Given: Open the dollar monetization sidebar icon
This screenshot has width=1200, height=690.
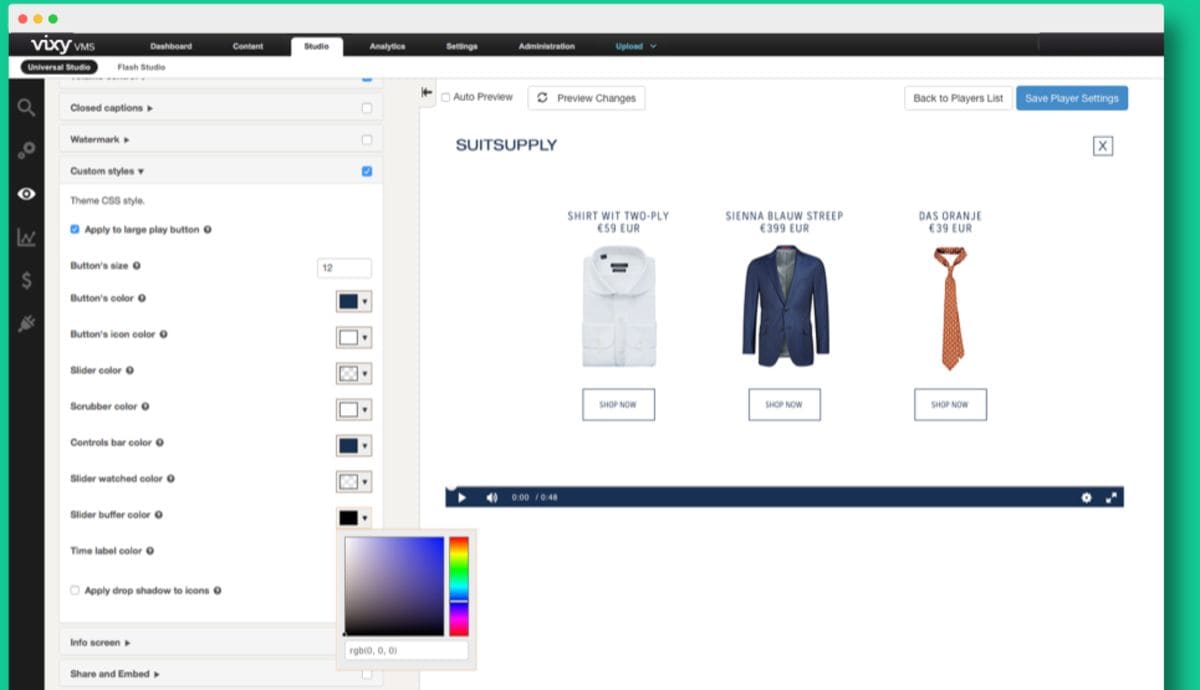Looking at the screenshot, I should point(27,281).
